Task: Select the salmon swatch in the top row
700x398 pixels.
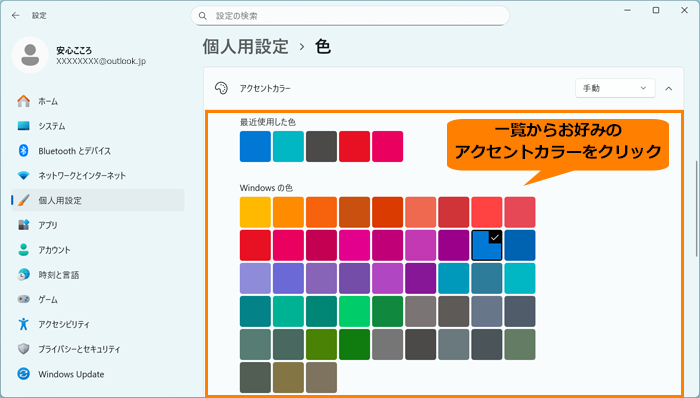Action: tap(421, 212)
